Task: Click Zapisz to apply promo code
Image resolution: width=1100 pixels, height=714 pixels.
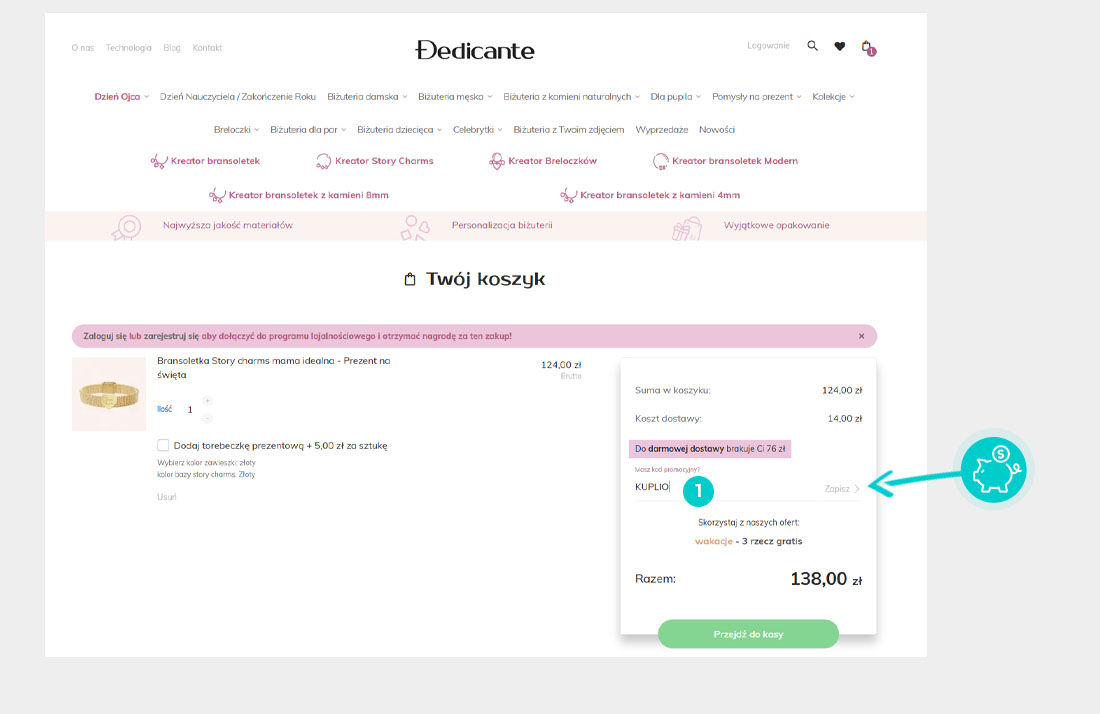Action: point(842,489)
